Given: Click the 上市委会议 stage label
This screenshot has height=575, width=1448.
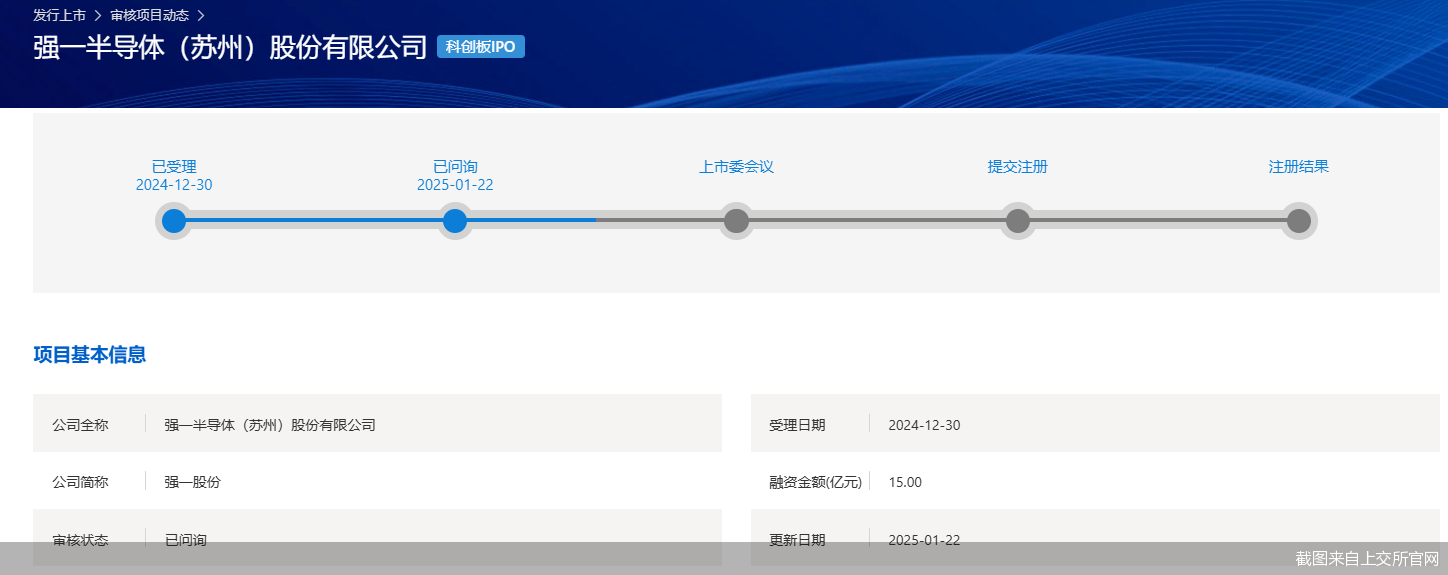Looking at the screenshot, I should [736, 167].
